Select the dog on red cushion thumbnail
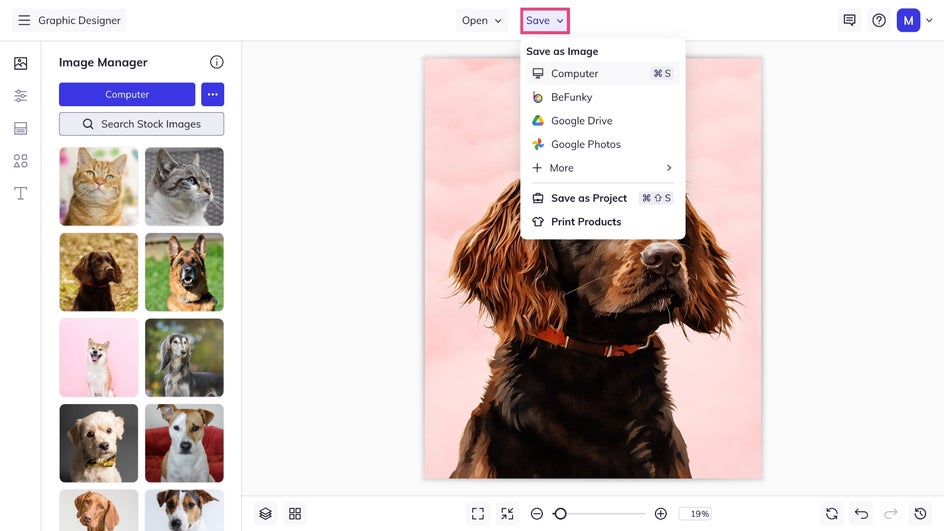The height and width of the screenshot is (531, 944). (184, 443)
